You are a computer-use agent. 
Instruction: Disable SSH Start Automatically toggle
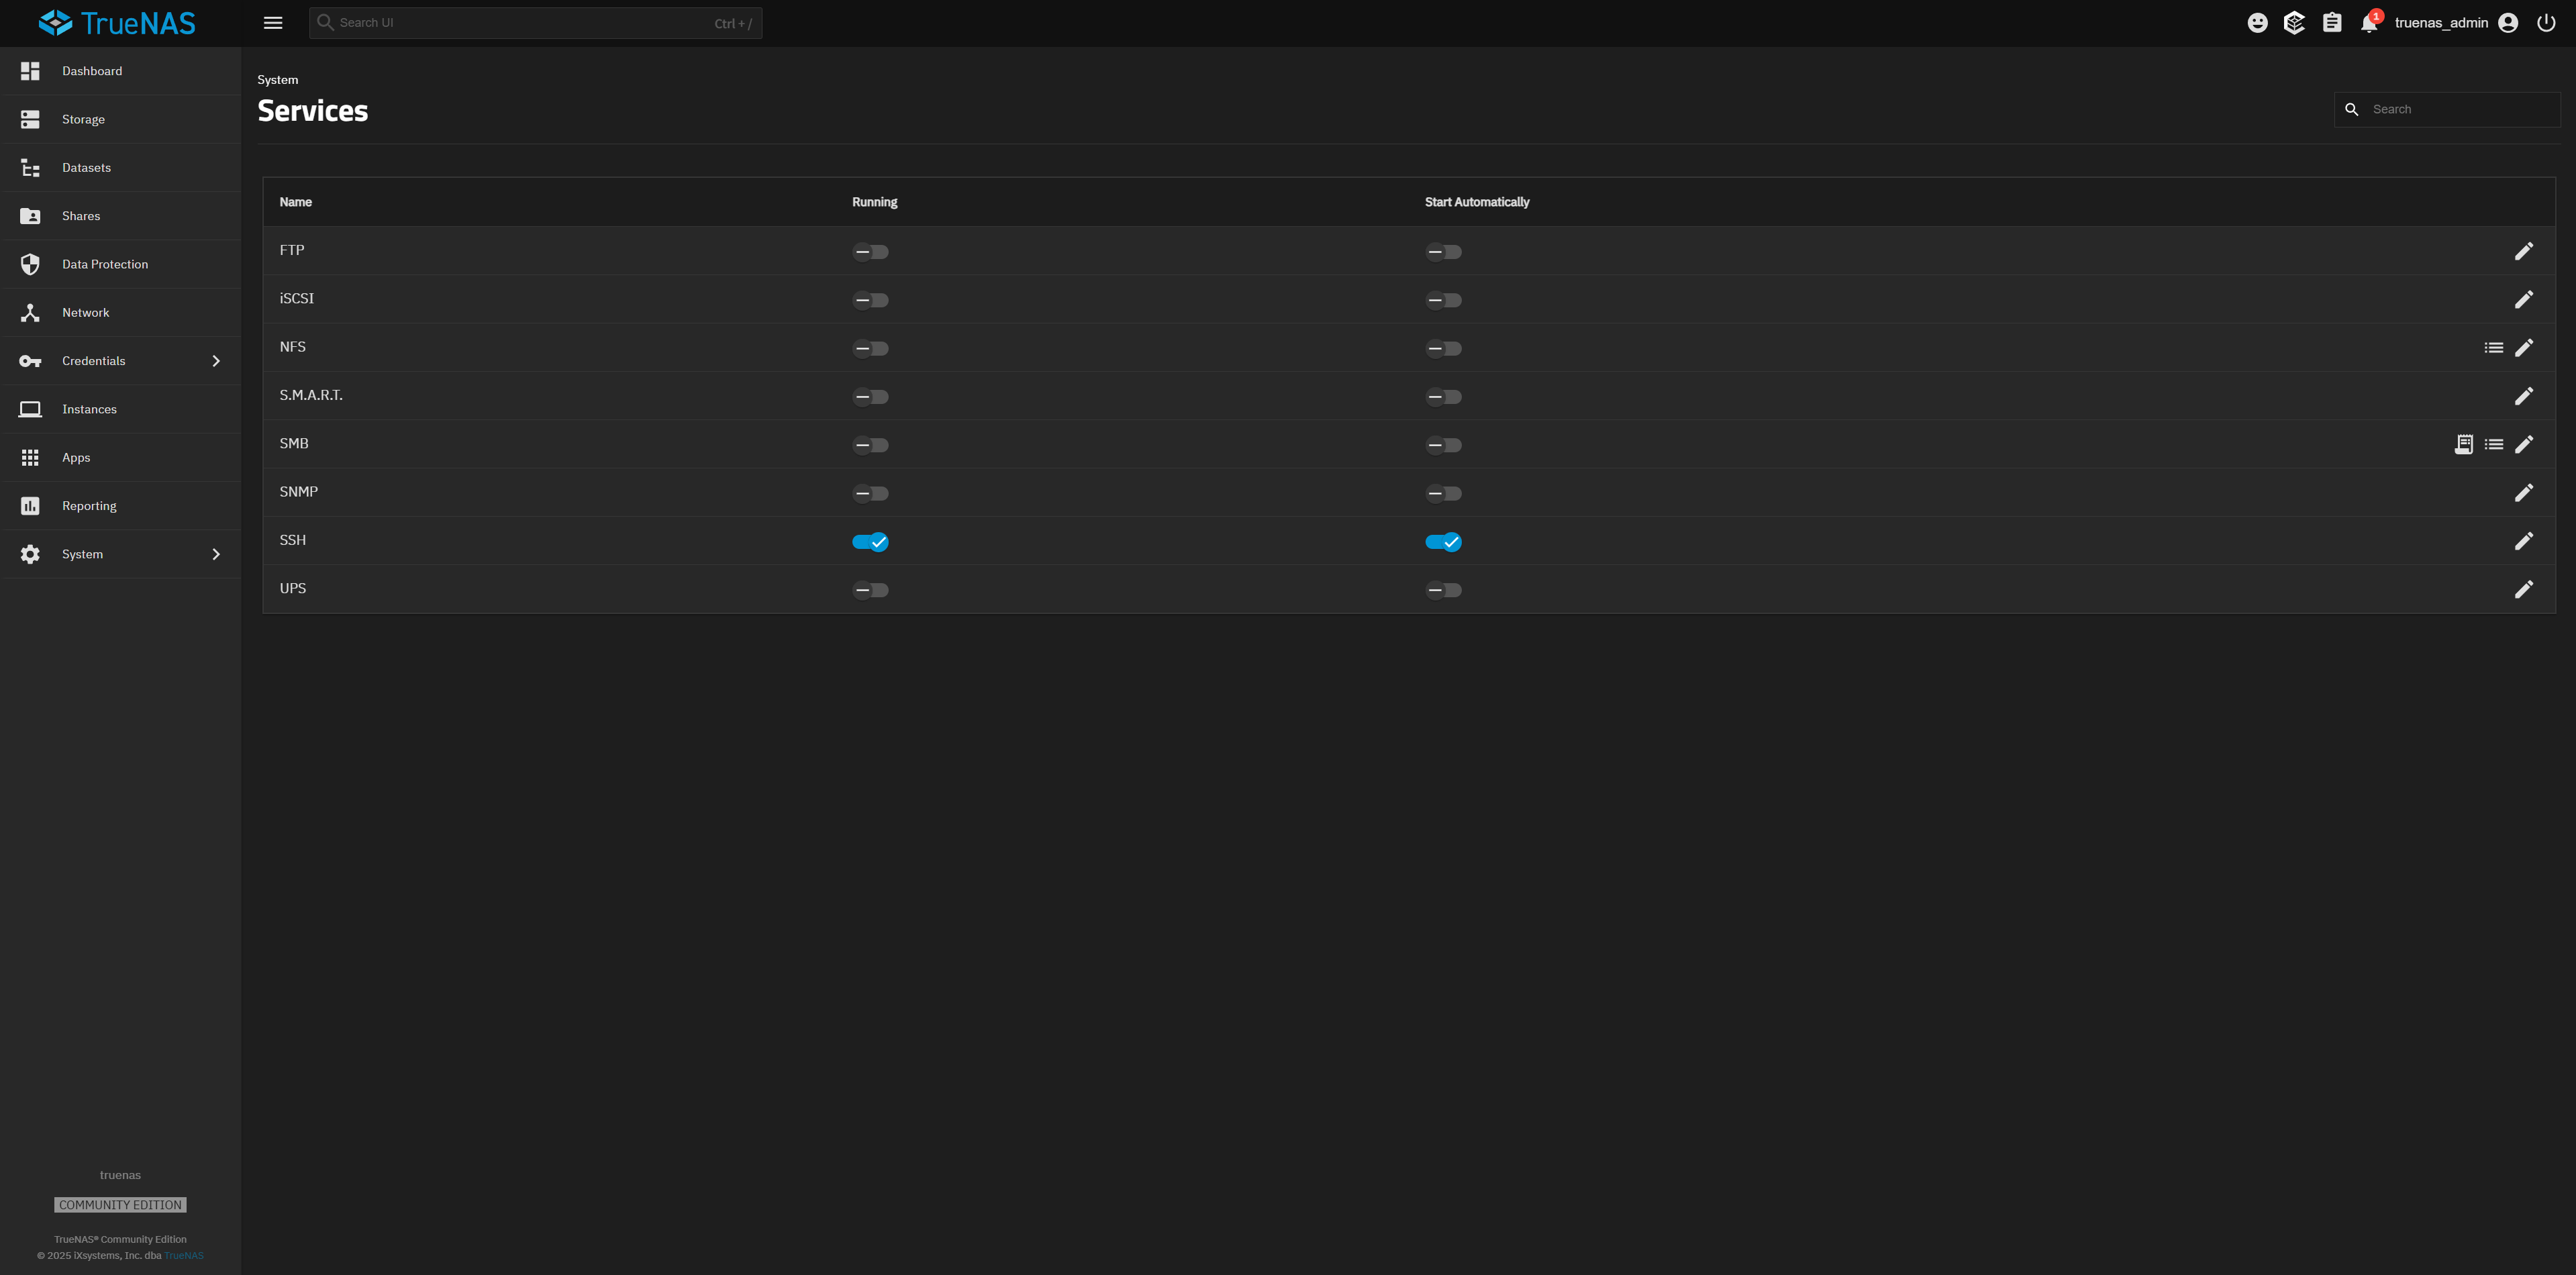(1443, 542)
